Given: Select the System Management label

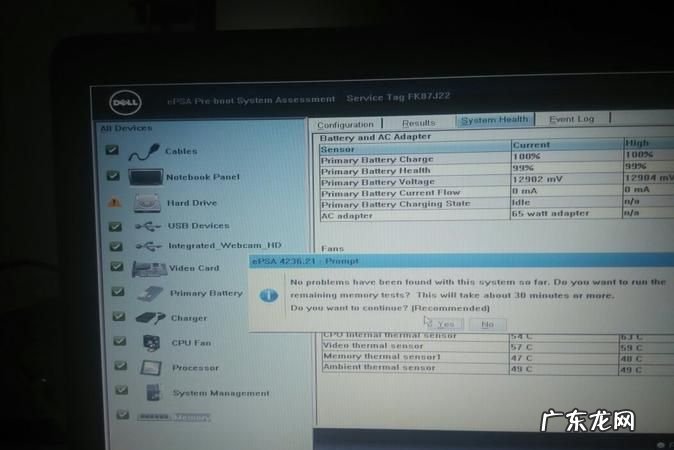Looking at the screenshot, I should (221, 393).
